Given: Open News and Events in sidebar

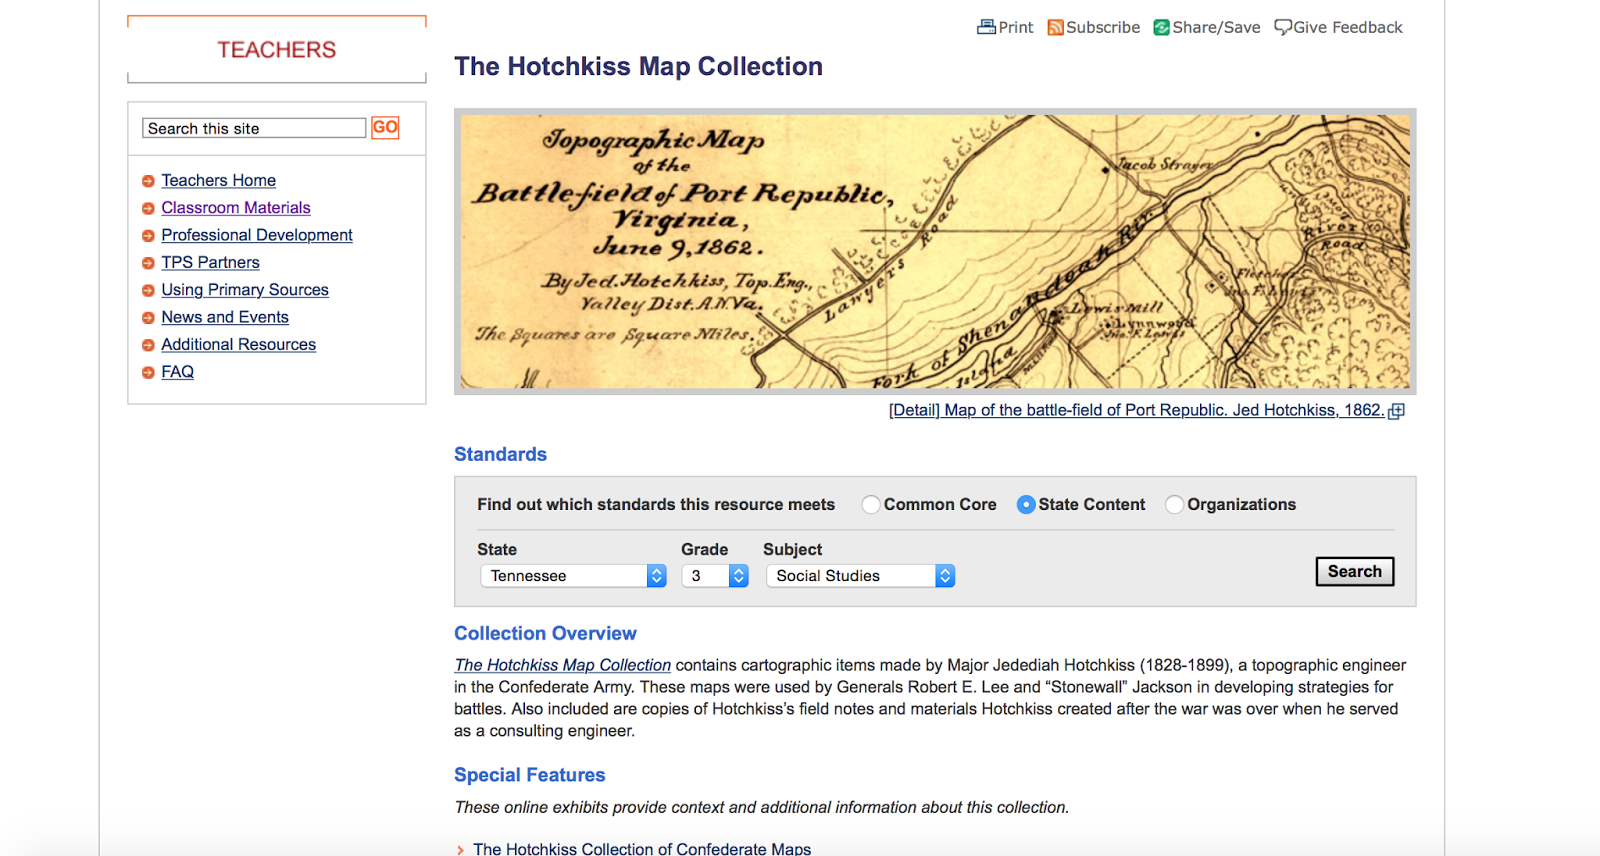Looking at the screenshot, I should point(225,316).
